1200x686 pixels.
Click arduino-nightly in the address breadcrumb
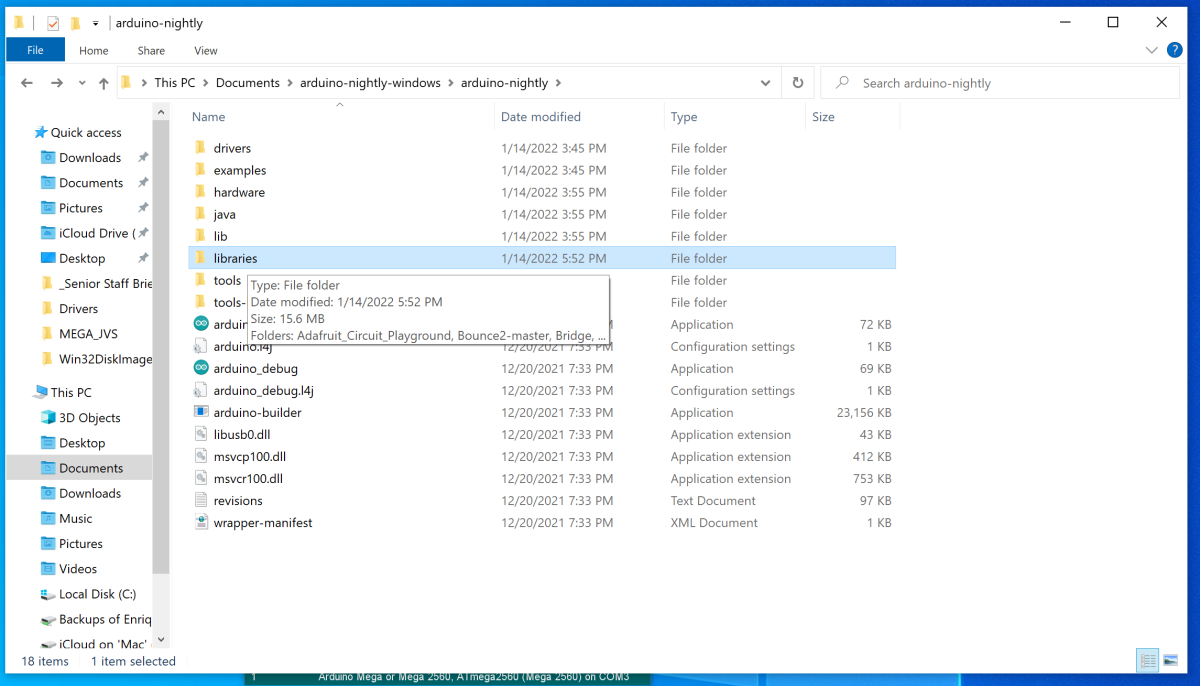click(x=504, y=83)
